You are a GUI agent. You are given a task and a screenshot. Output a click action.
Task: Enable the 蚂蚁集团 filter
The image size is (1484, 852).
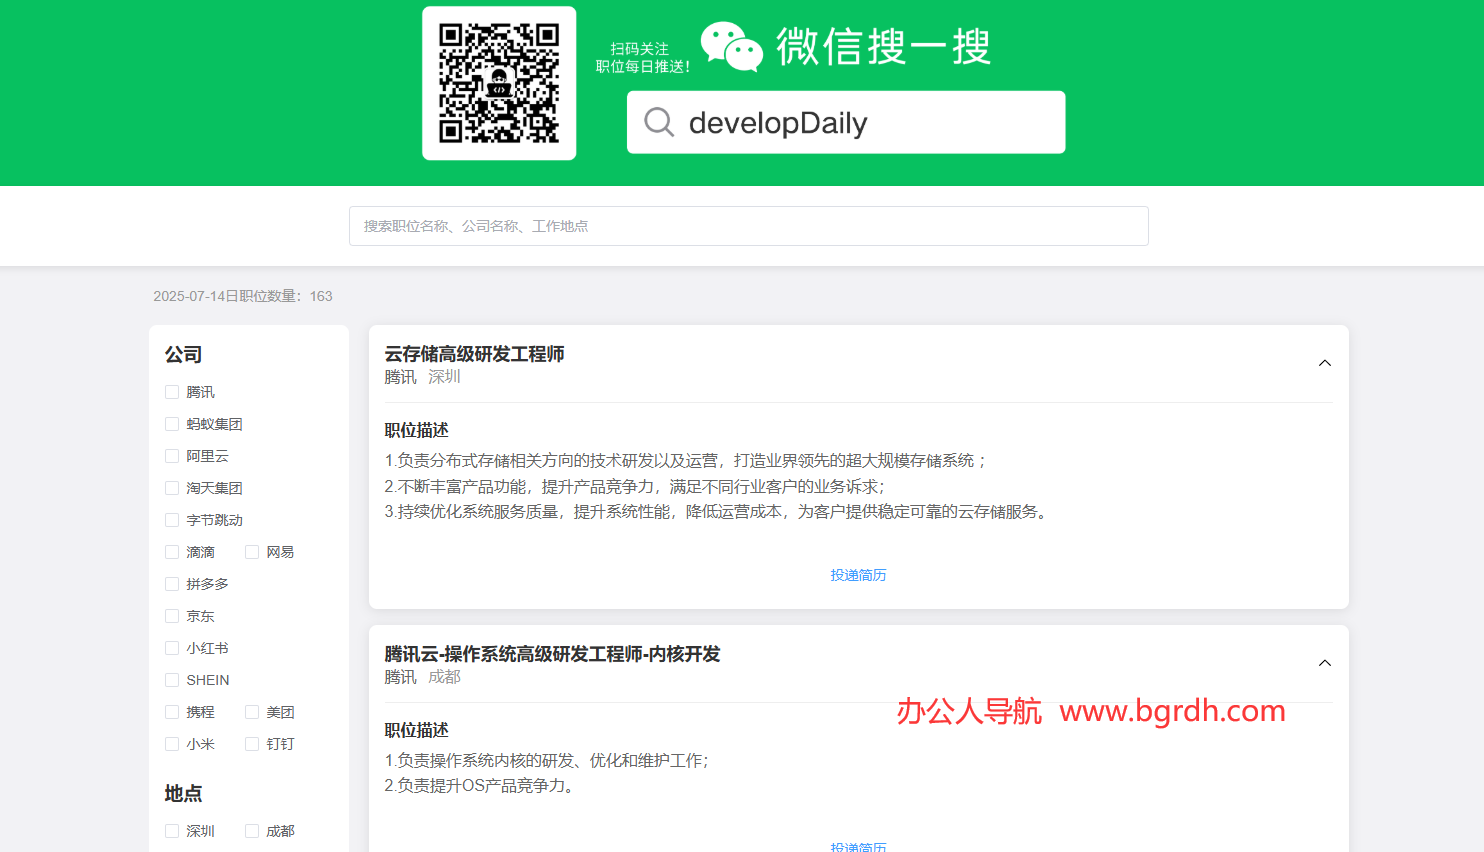172,423
